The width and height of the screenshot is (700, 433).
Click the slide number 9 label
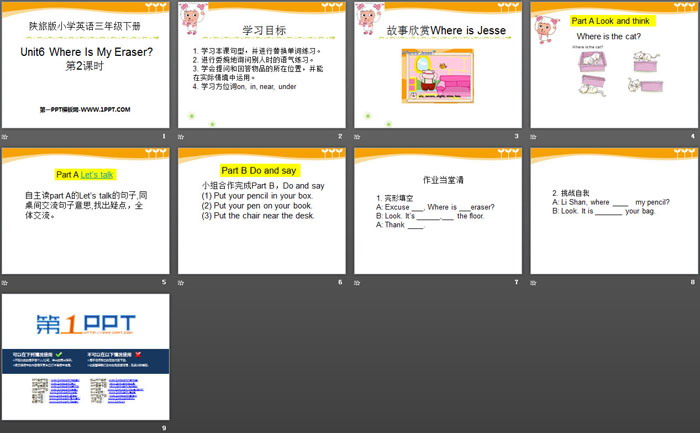pos(163,428)
